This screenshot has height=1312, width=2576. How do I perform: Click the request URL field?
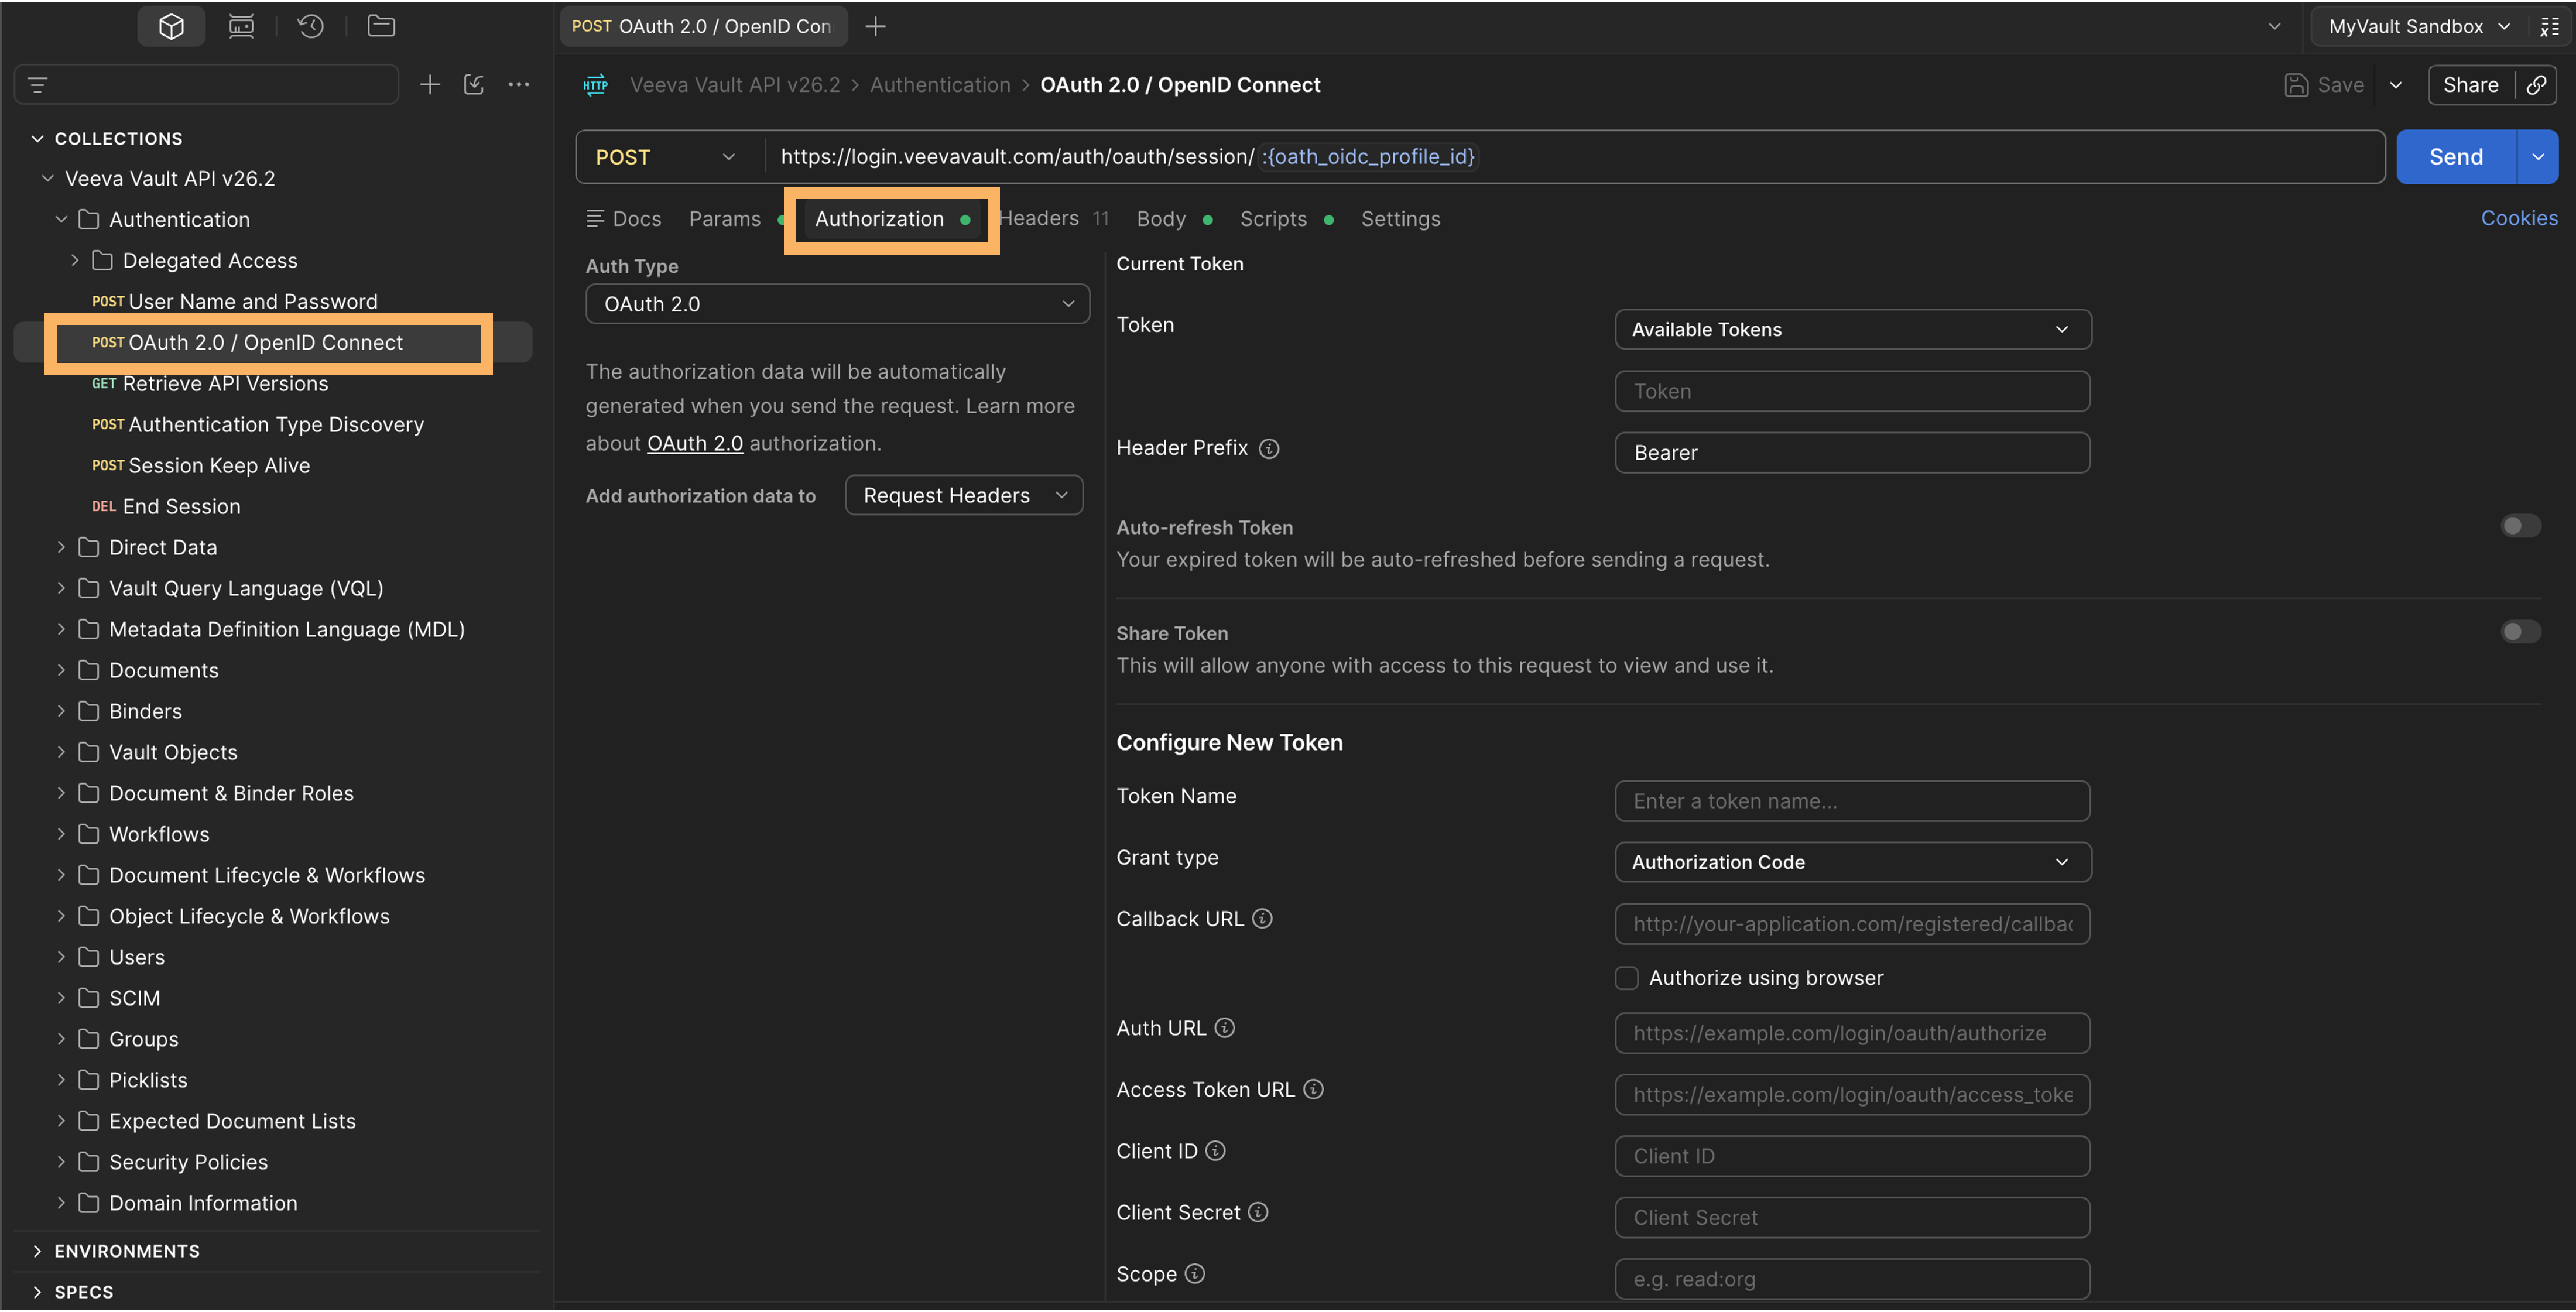(1575, 157)
